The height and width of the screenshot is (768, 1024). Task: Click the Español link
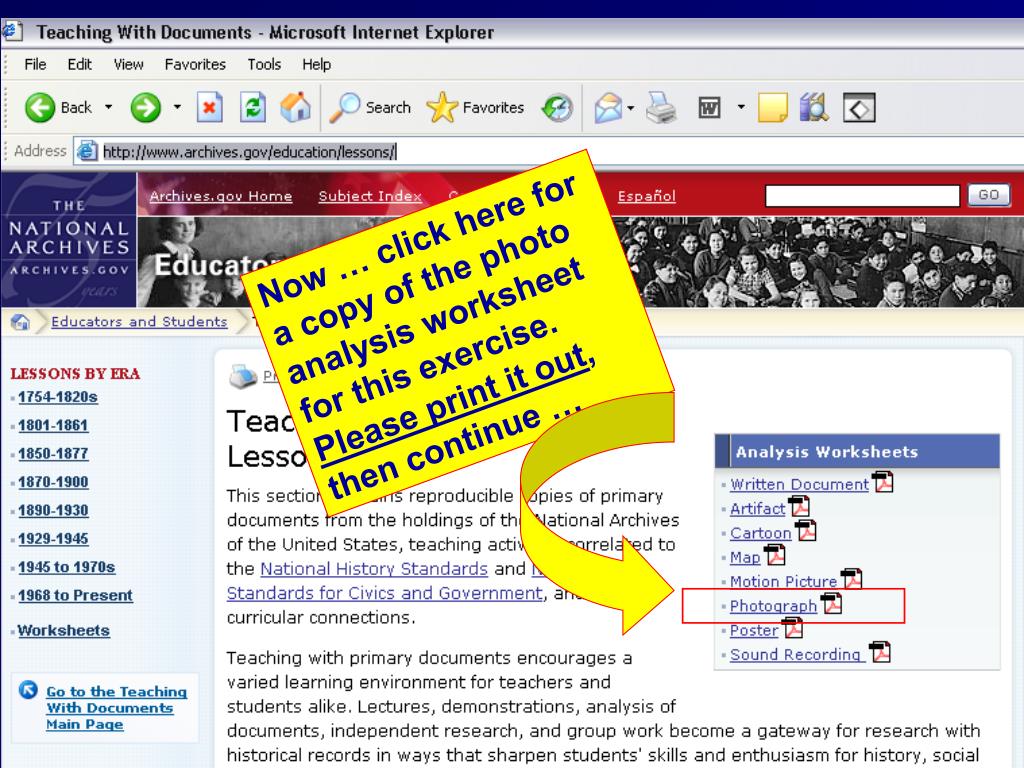(647, 196)
